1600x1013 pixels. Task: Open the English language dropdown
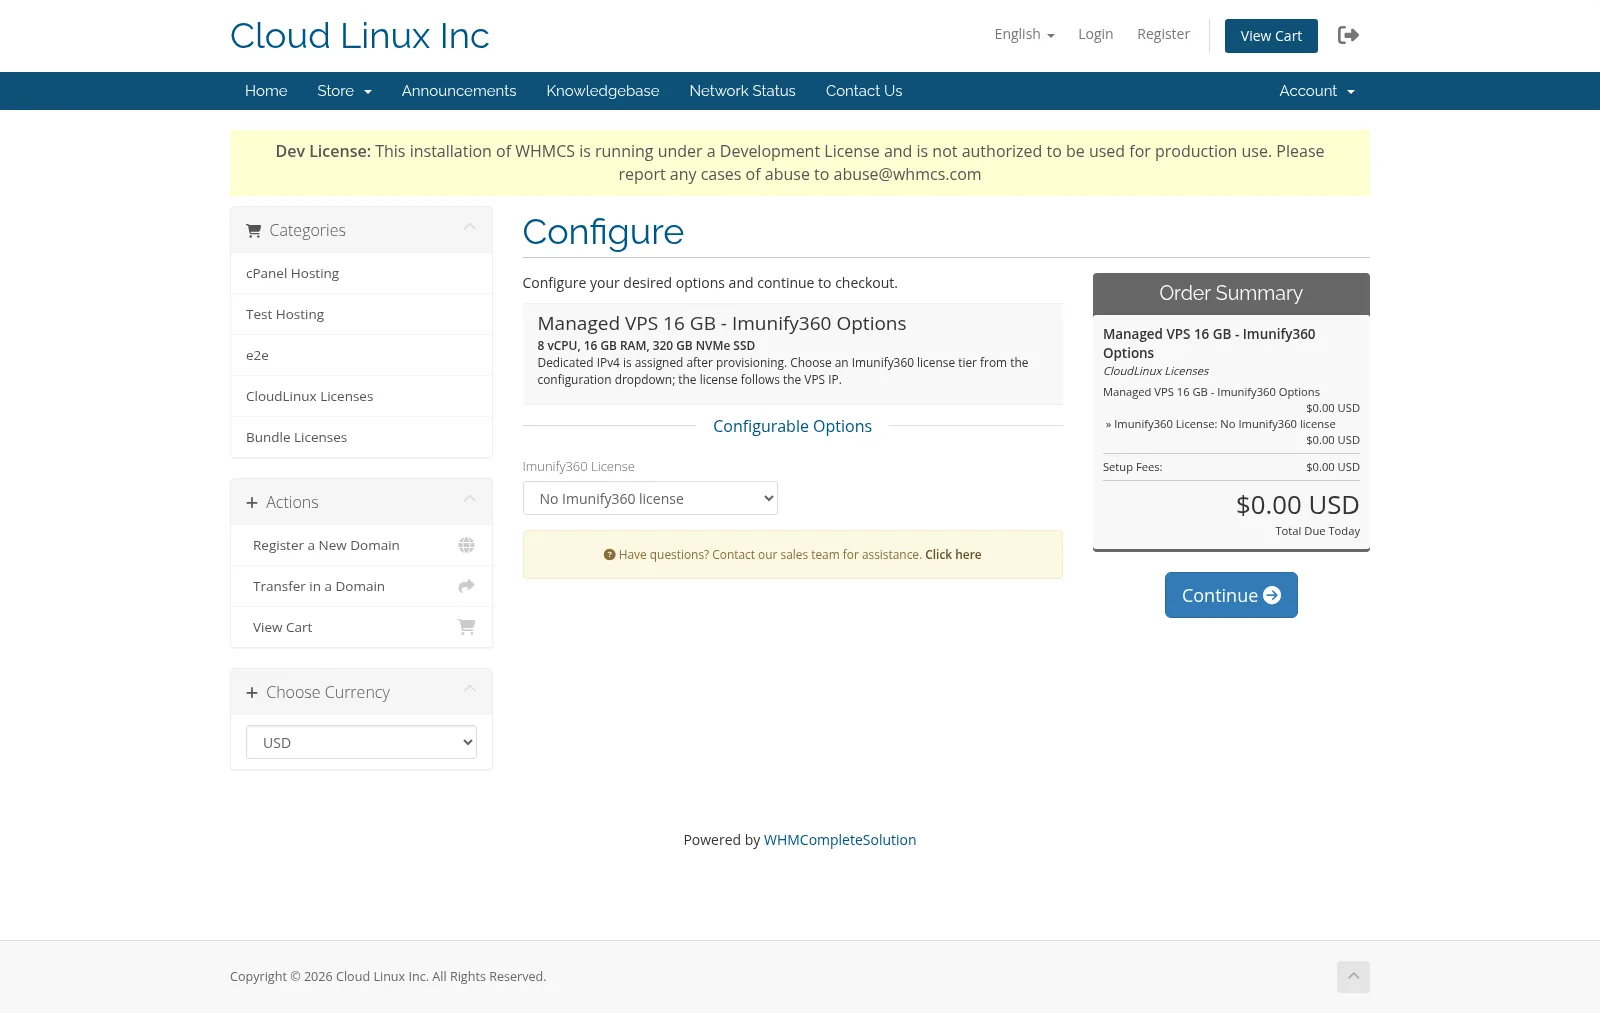(x=1024, y=34)
